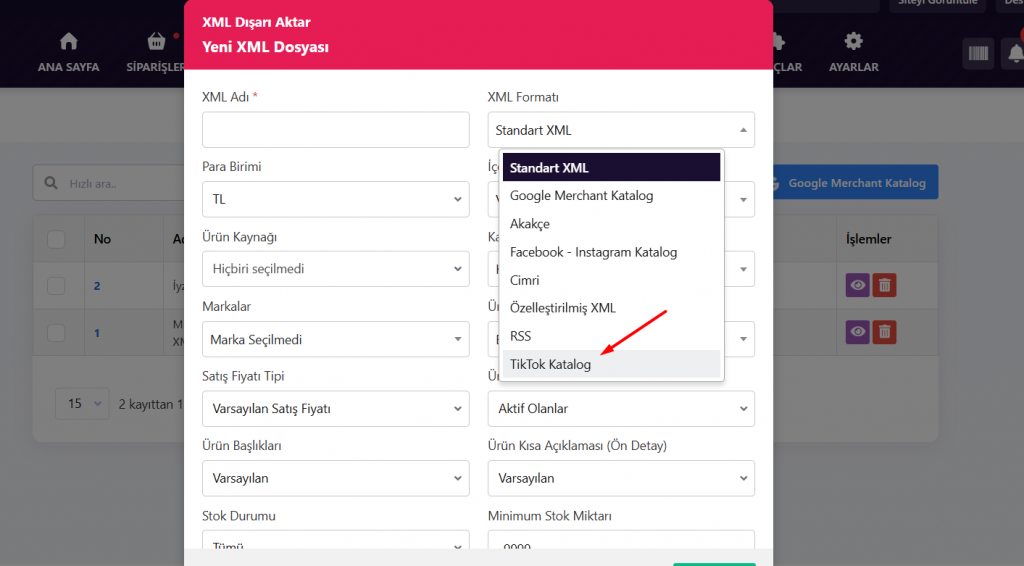This screenshot has width=1024, height=566.
Task: Click the eye icon for row 1
Action: 858,331
